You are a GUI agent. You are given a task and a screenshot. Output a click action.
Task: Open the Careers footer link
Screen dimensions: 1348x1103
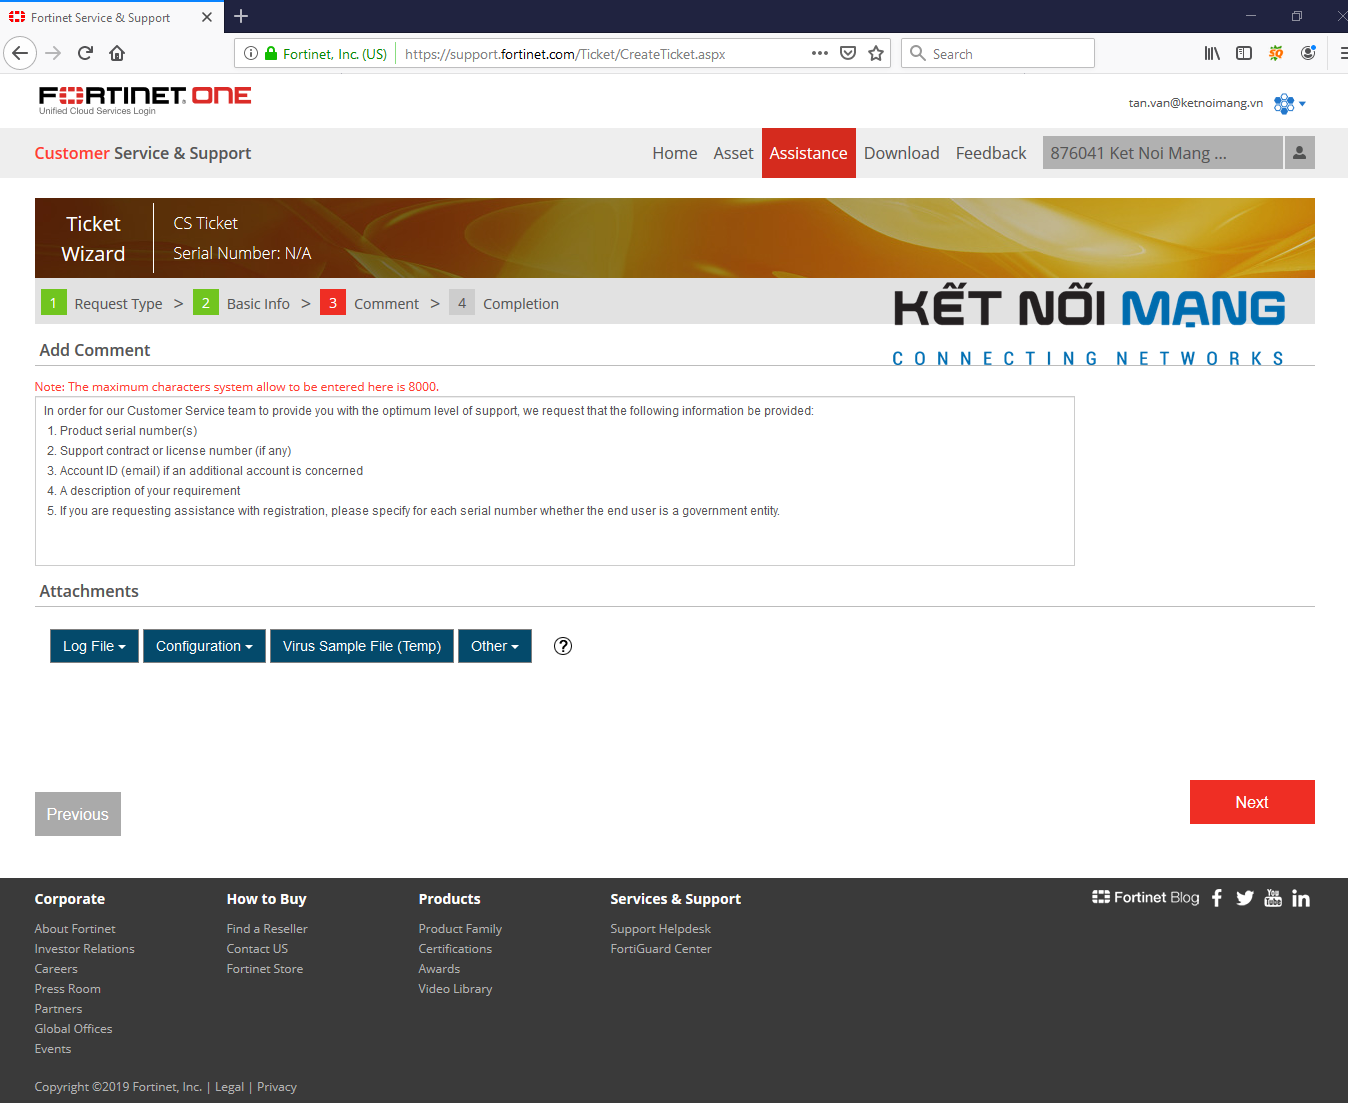pos(56,969)
